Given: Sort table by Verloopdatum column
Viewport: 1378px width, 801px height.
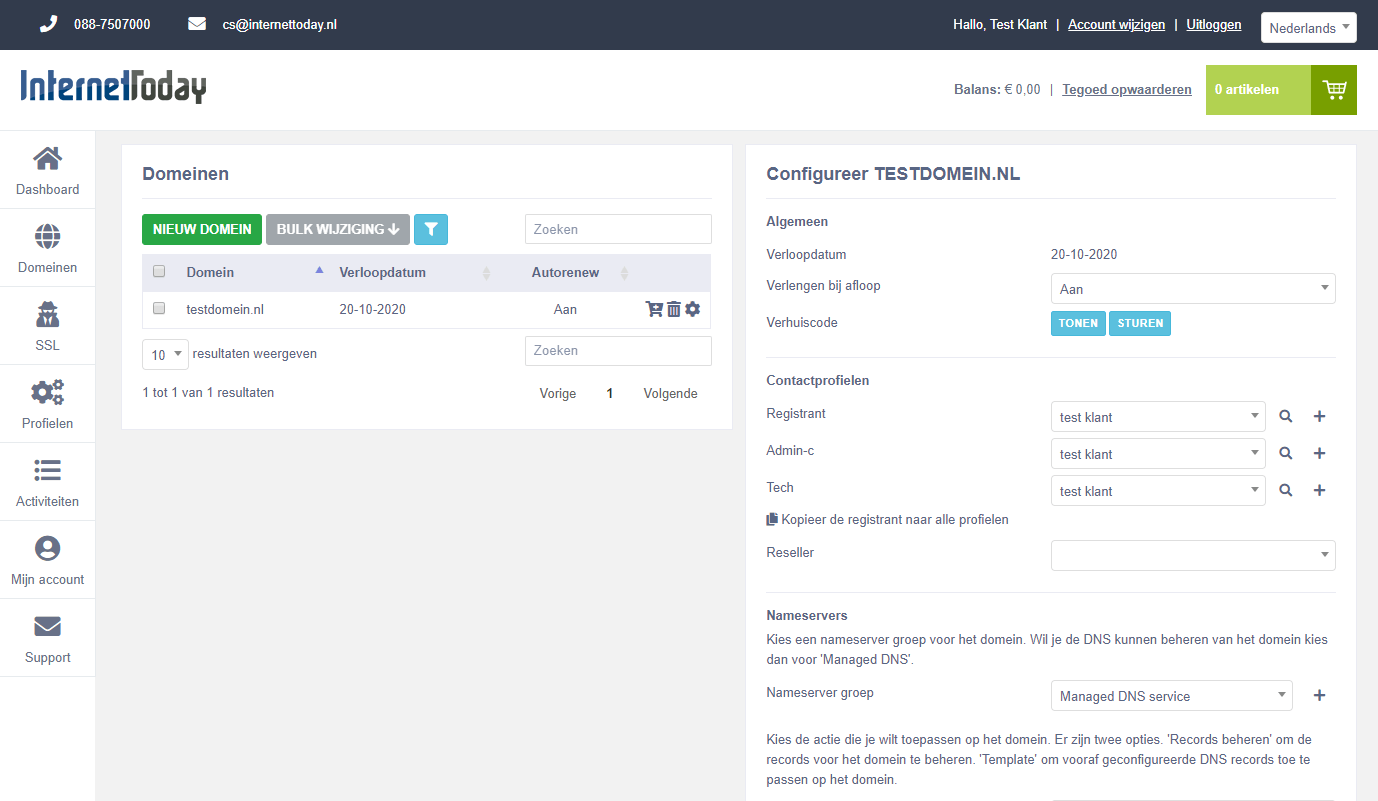Looking at the screenshot, I should coord(414,272).
